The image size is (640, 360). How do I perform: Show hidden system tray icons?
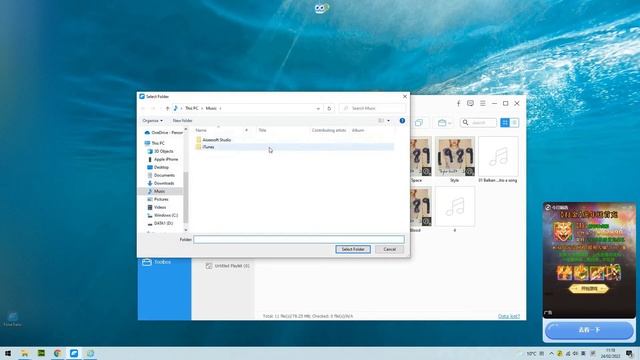coord(551,353)
